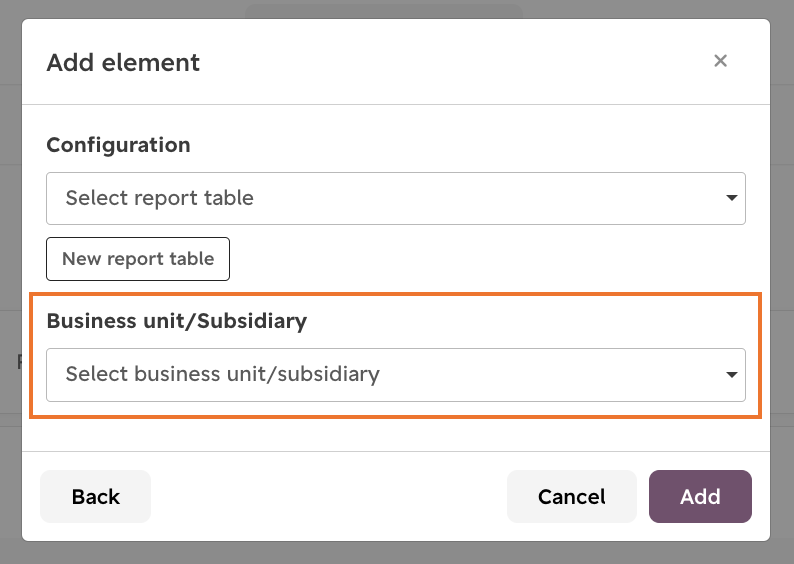The image size is (794, 564).
Task: Open the Select business unit/subsidiary dropdown
Action: [x=395, y=375]
